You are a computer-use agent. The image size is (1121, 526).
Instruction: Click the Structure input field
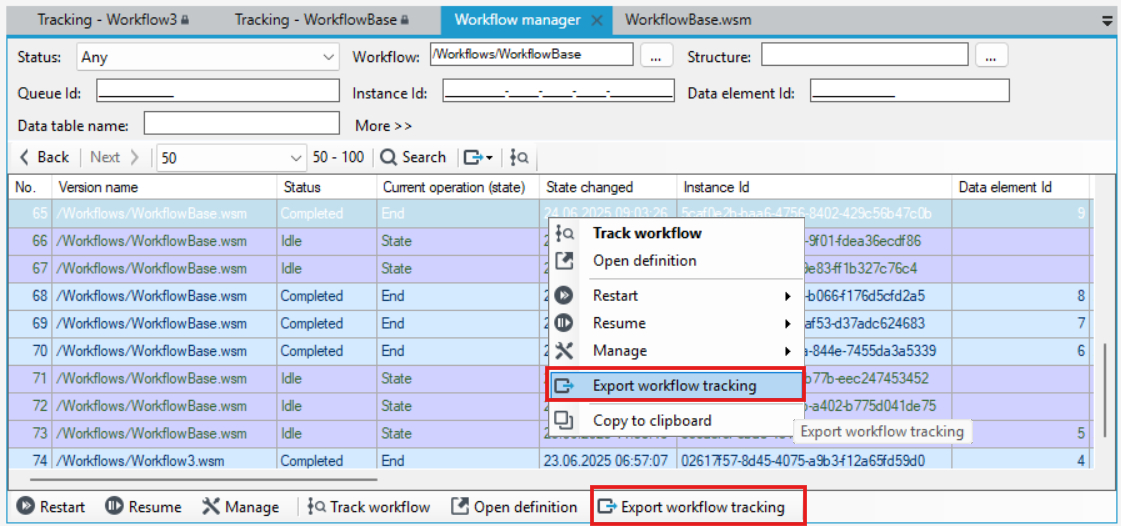click(864, 54)
